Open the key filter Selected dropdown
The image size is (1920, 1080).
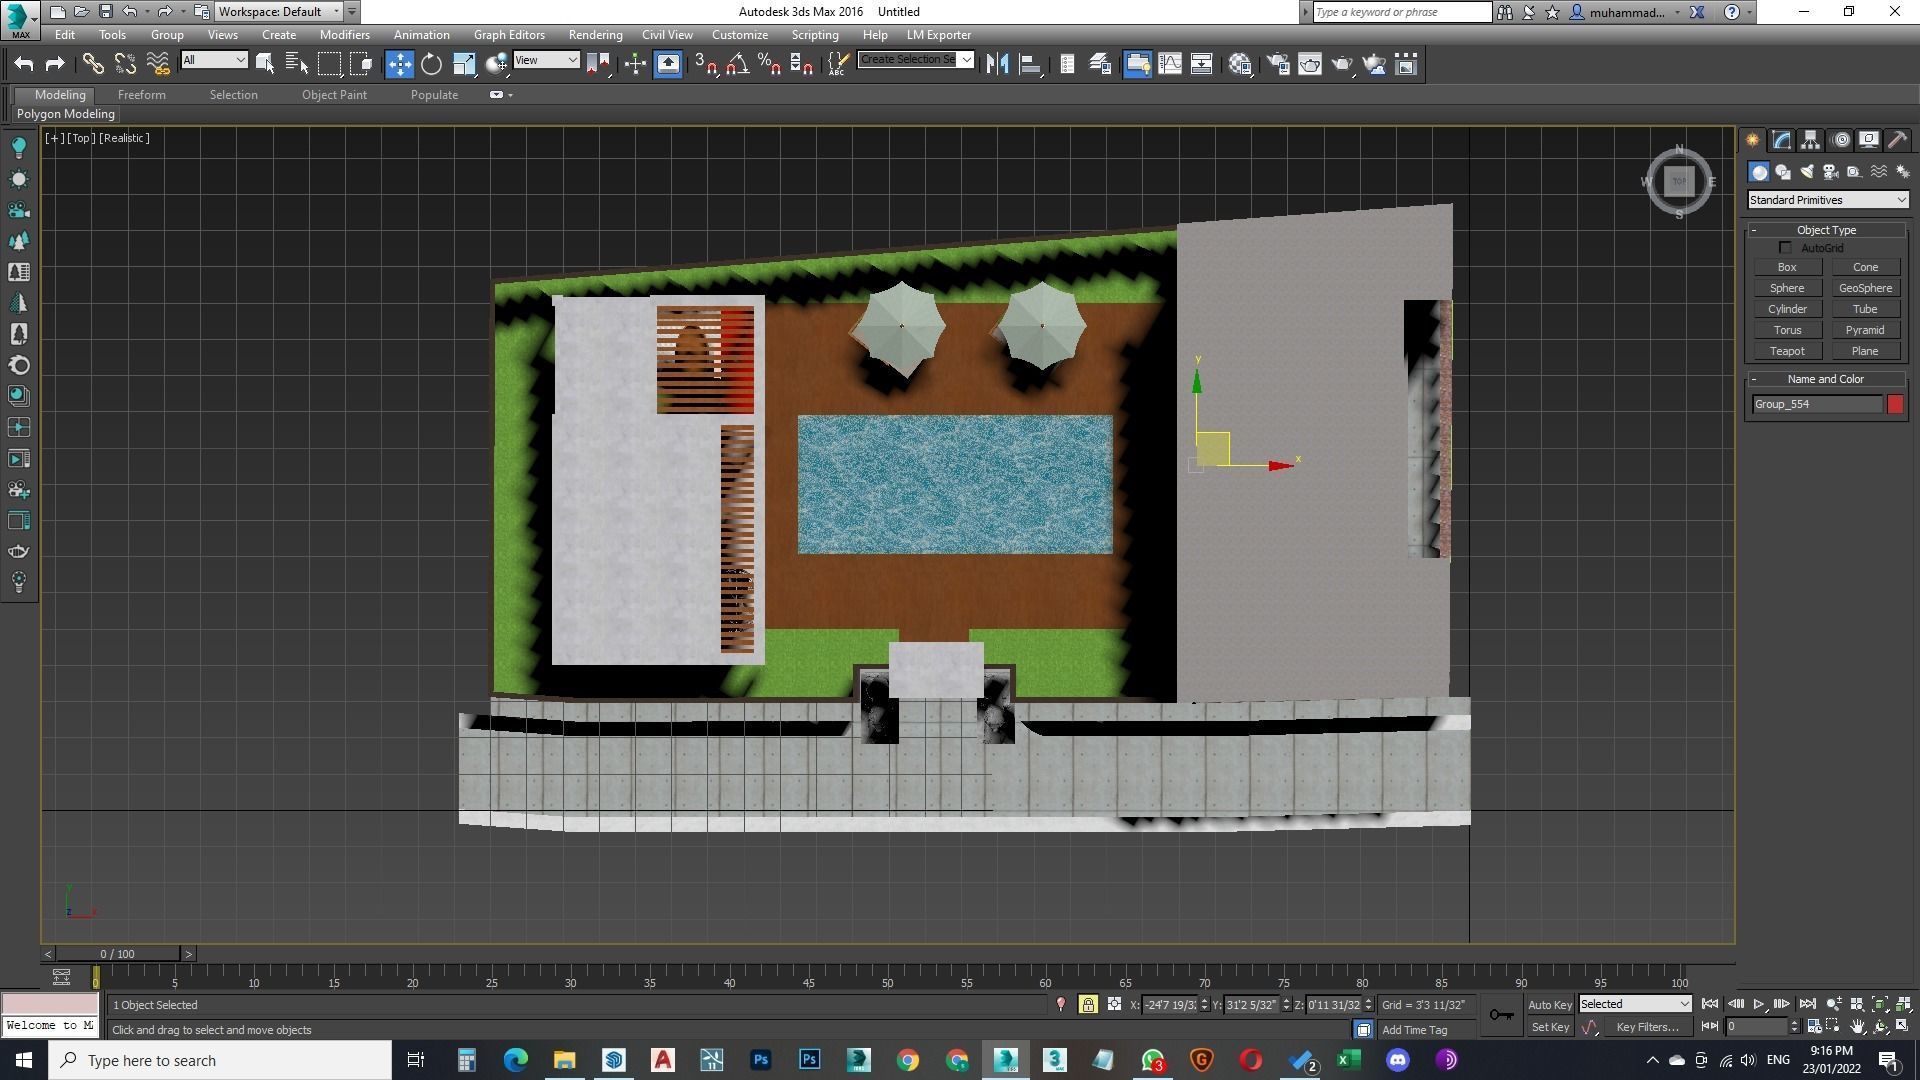pos(1635,1004)
